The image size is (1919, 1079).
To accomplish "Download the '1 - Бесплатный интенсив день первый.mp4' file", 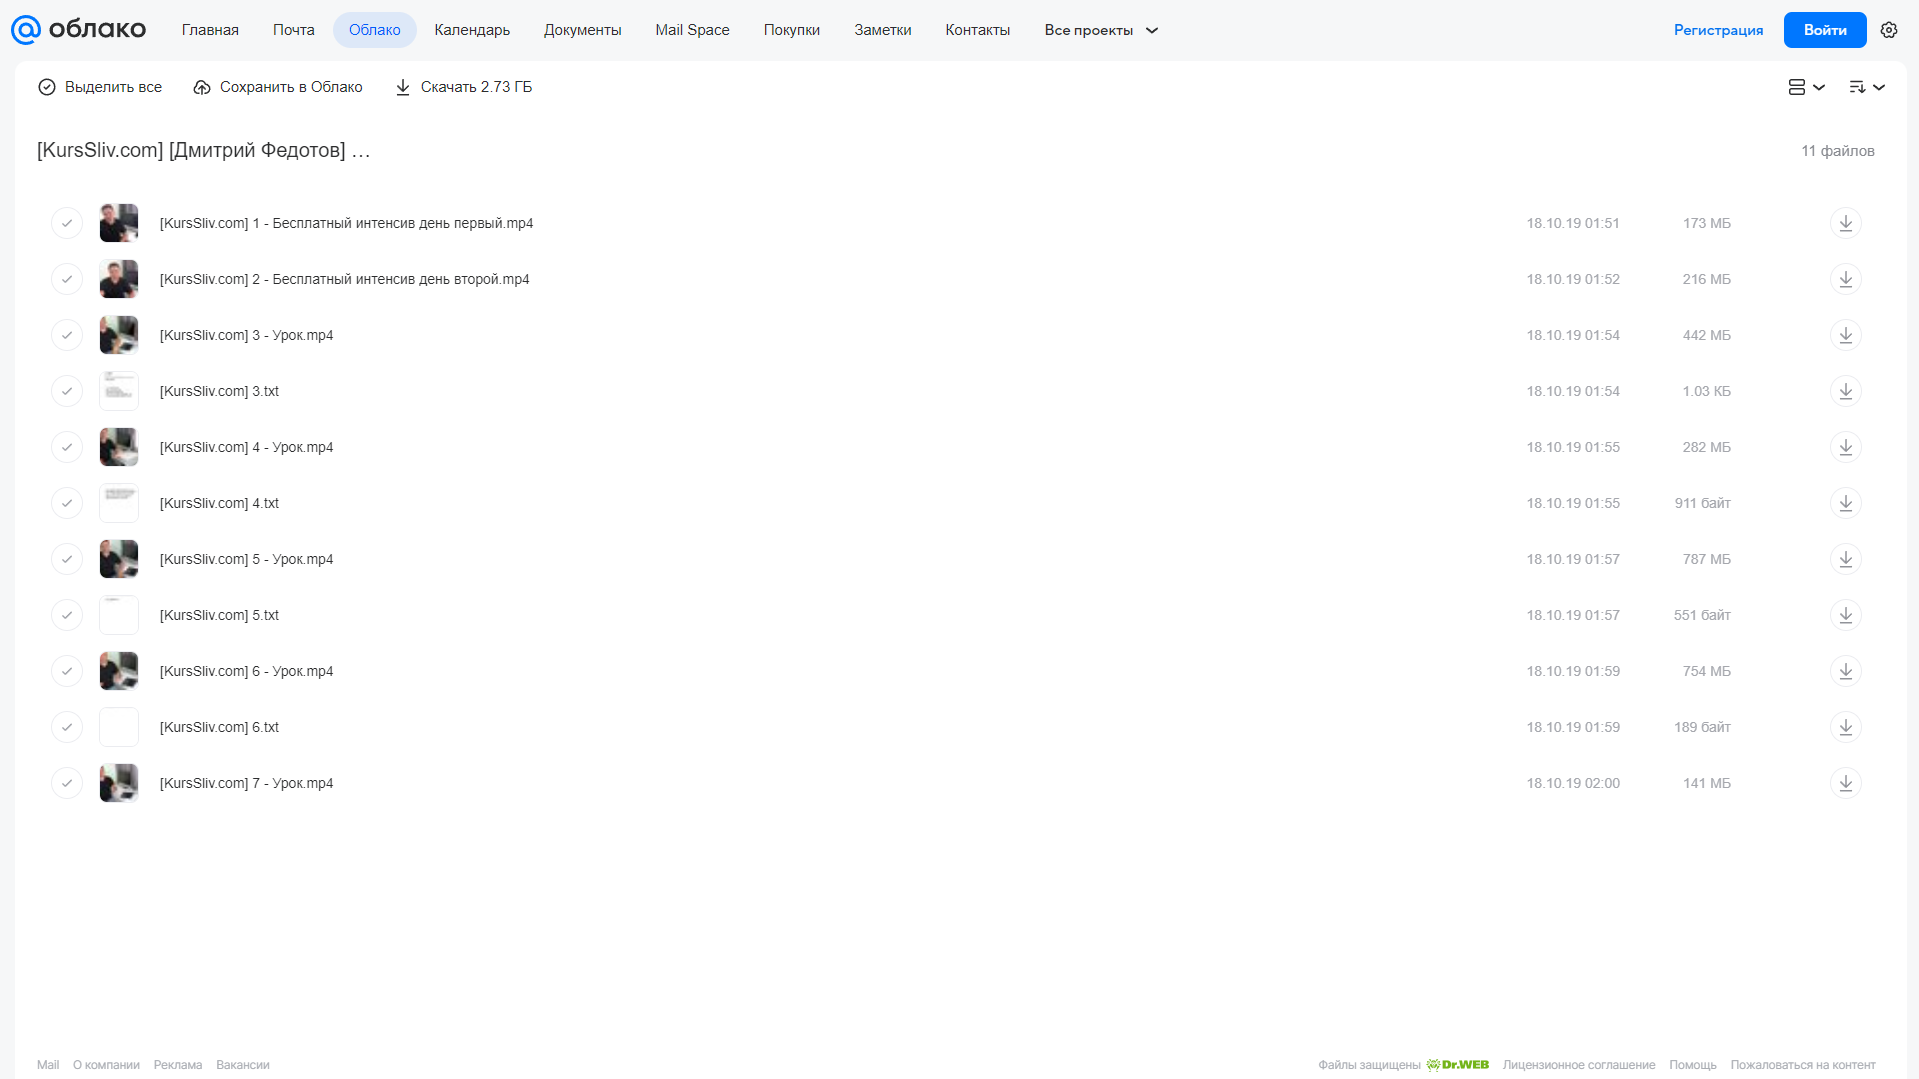I will click(x=1845, y=223).
